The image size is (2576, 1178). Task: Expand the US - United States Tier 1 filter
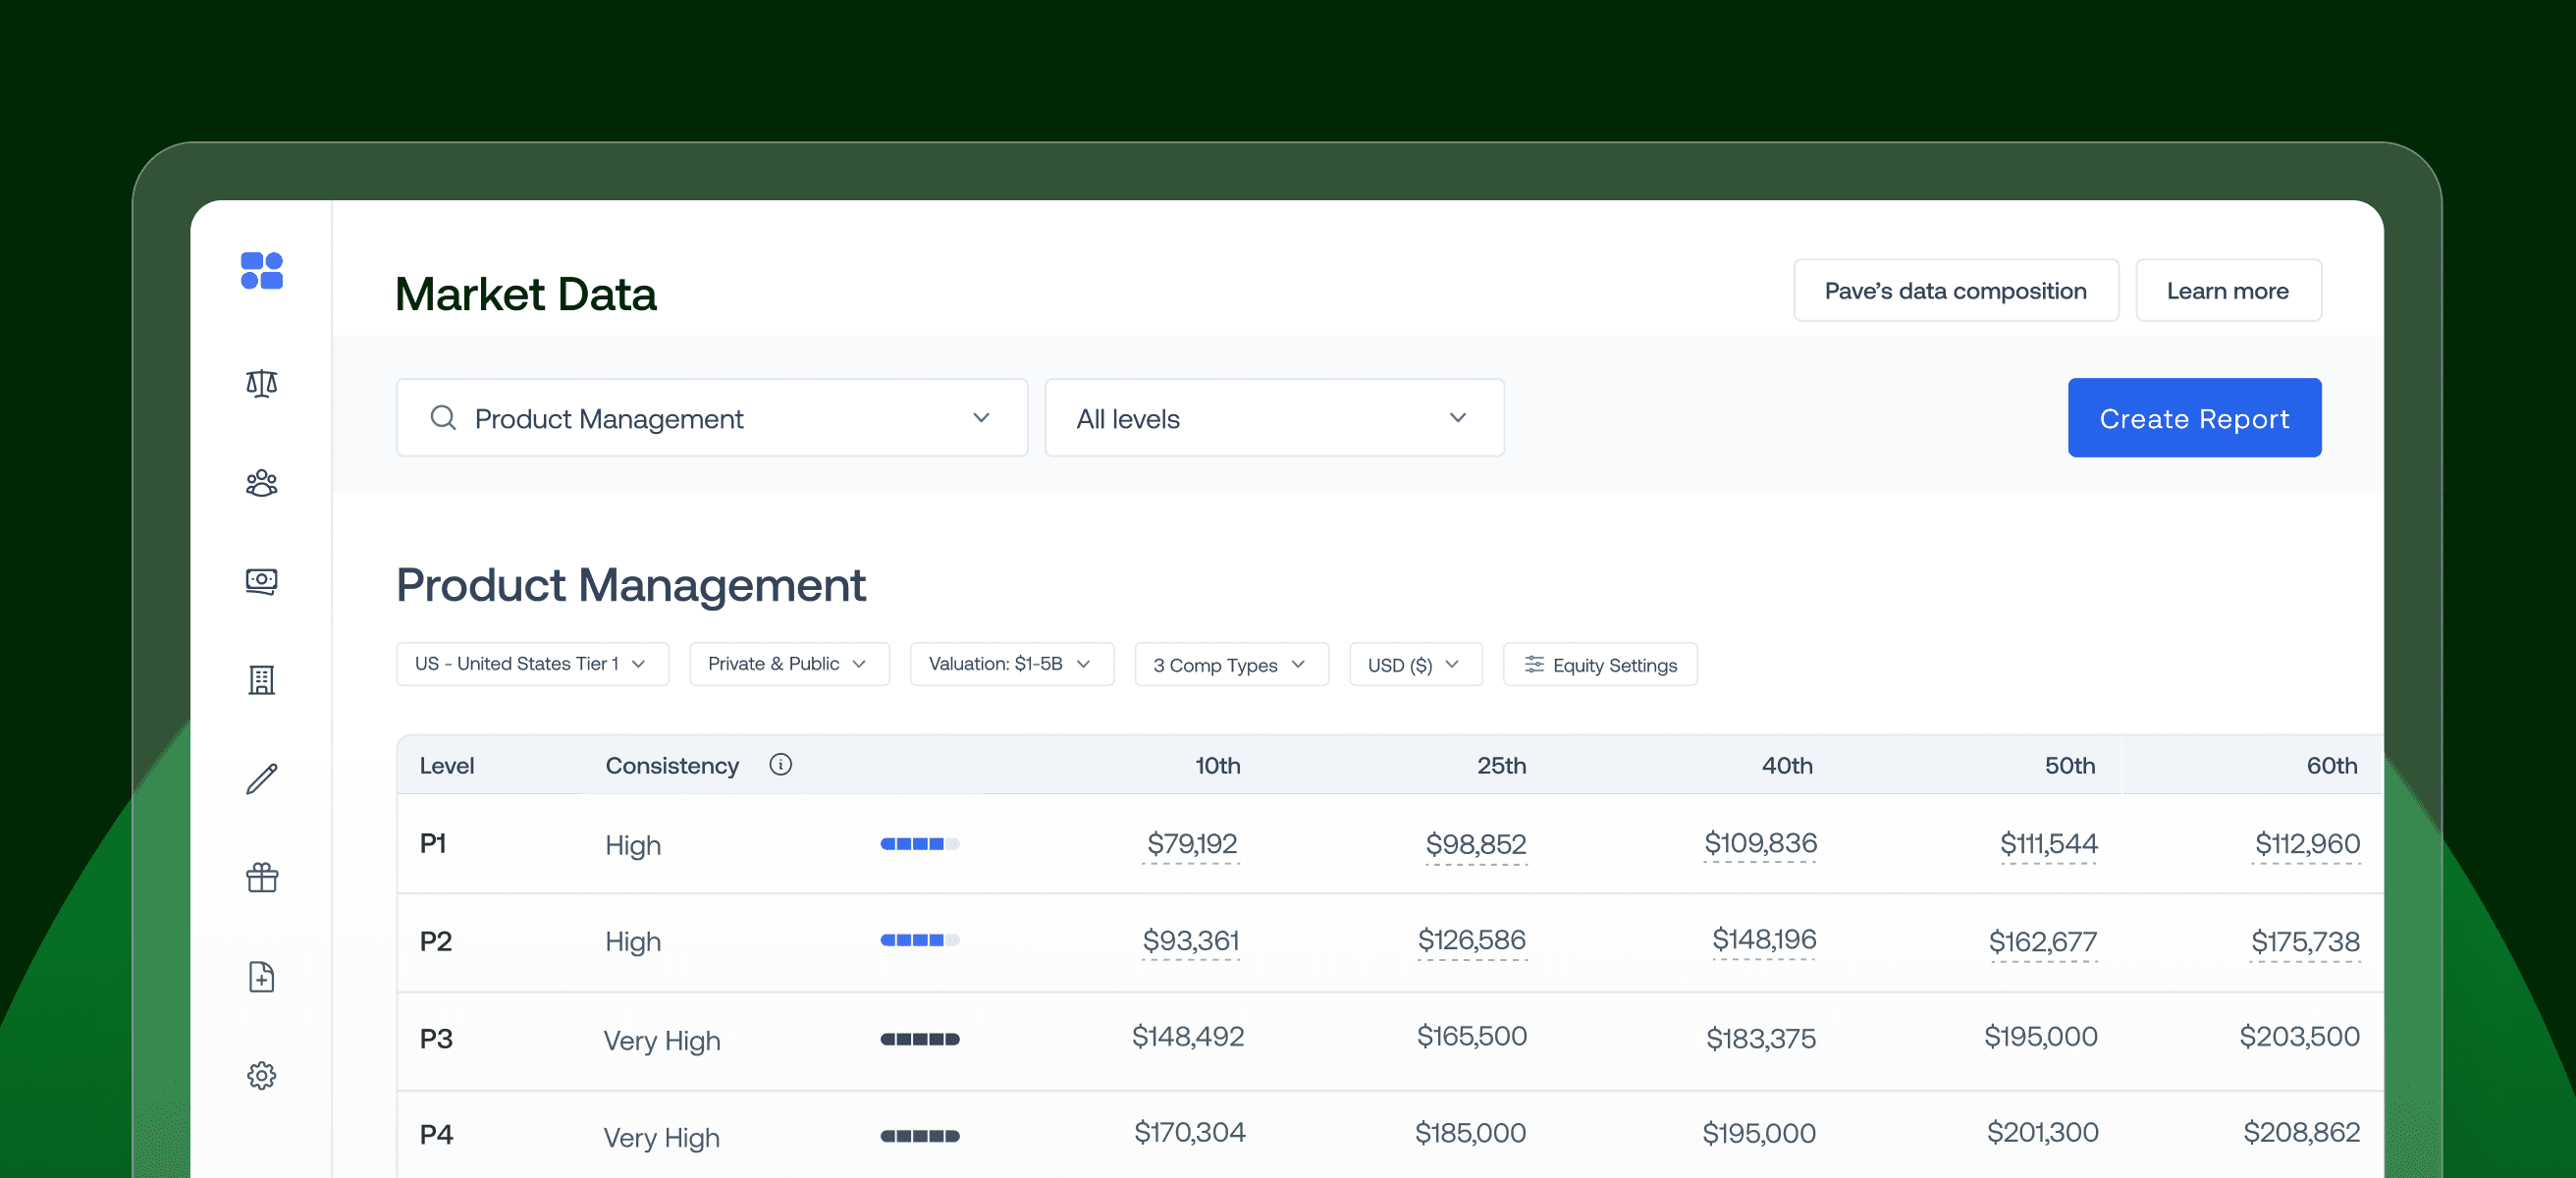(x=532, y=664)
